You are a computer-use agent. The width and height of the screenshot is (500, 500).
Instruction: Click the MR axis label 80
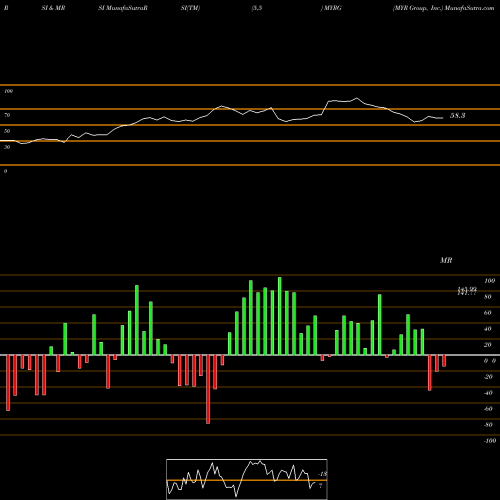pos(488,297)
